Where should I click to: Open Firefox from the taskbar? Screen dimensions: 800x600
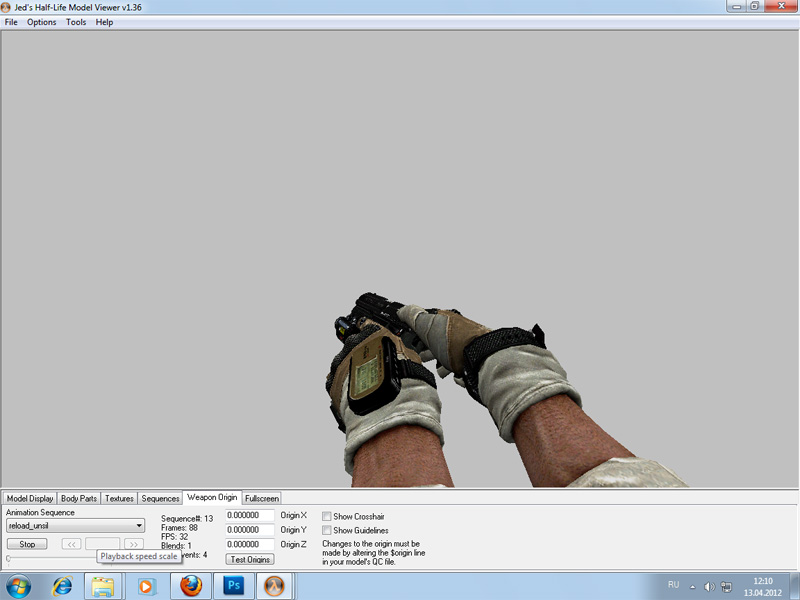point(190,585)
